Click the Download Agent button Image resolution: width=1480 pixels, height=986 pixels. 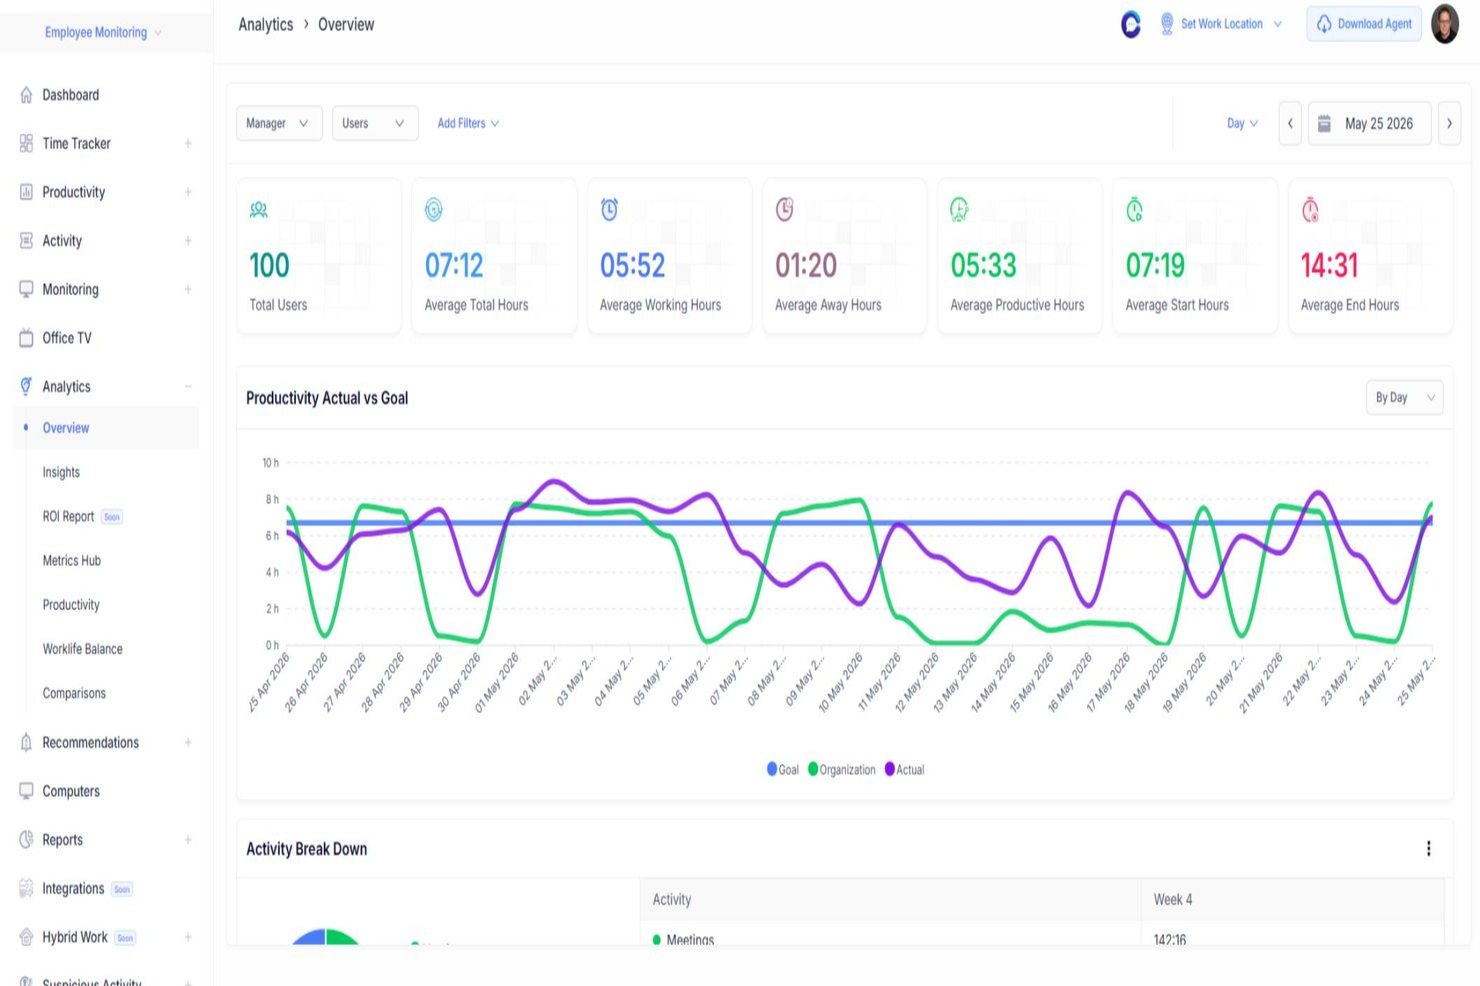click(x=1364, y=24)
